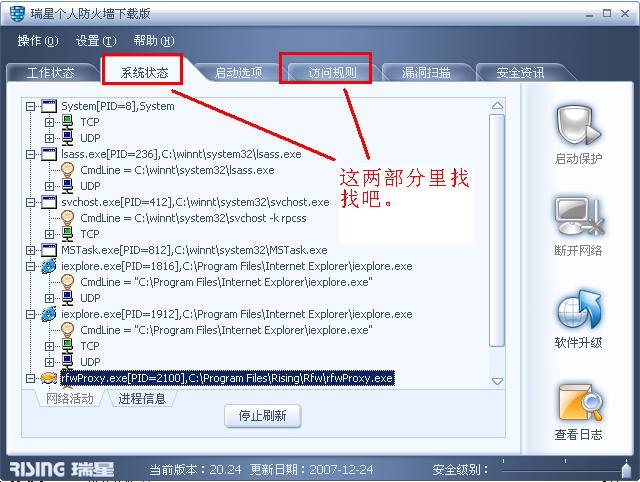Image resolution: width=640 pixels, height=482 pixels.
Task: Click the 断开网络 computer icon
Action: (x=579, y=216)
